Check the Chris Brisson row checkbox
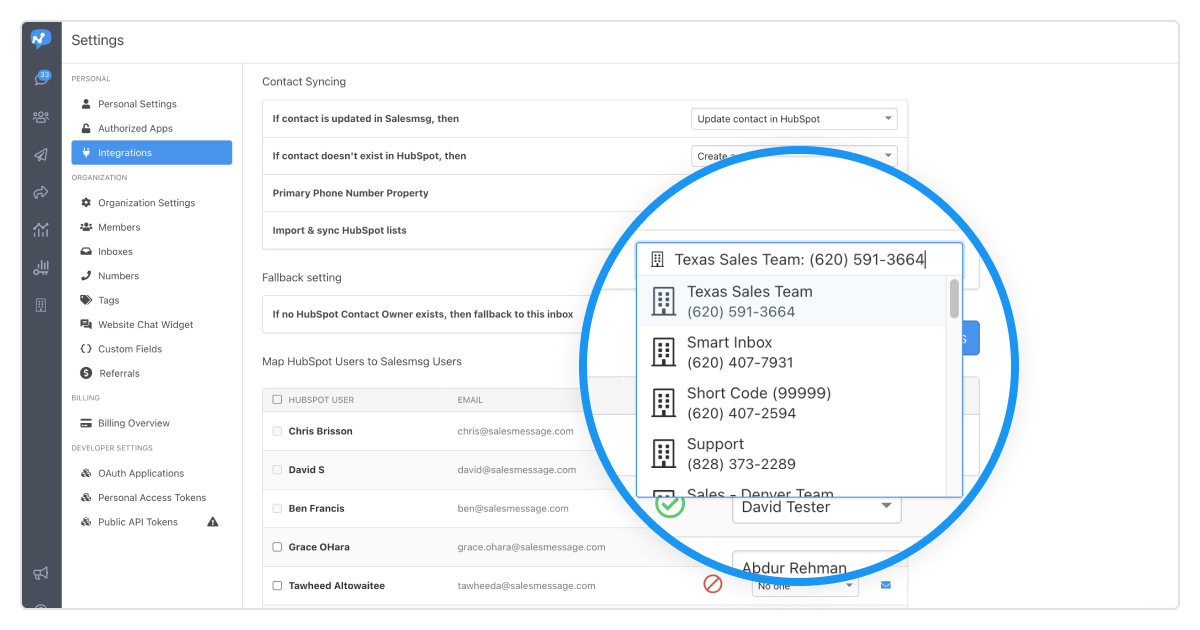1200x630 pixels. (277, 431)
